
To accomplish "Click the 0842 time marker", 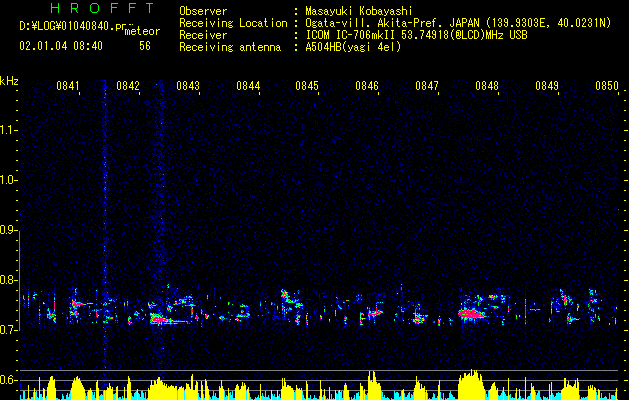I will tap(128, 86).
